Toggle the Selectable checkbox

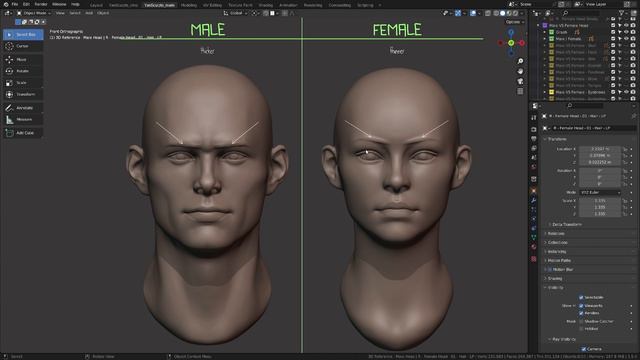point(581,297)
